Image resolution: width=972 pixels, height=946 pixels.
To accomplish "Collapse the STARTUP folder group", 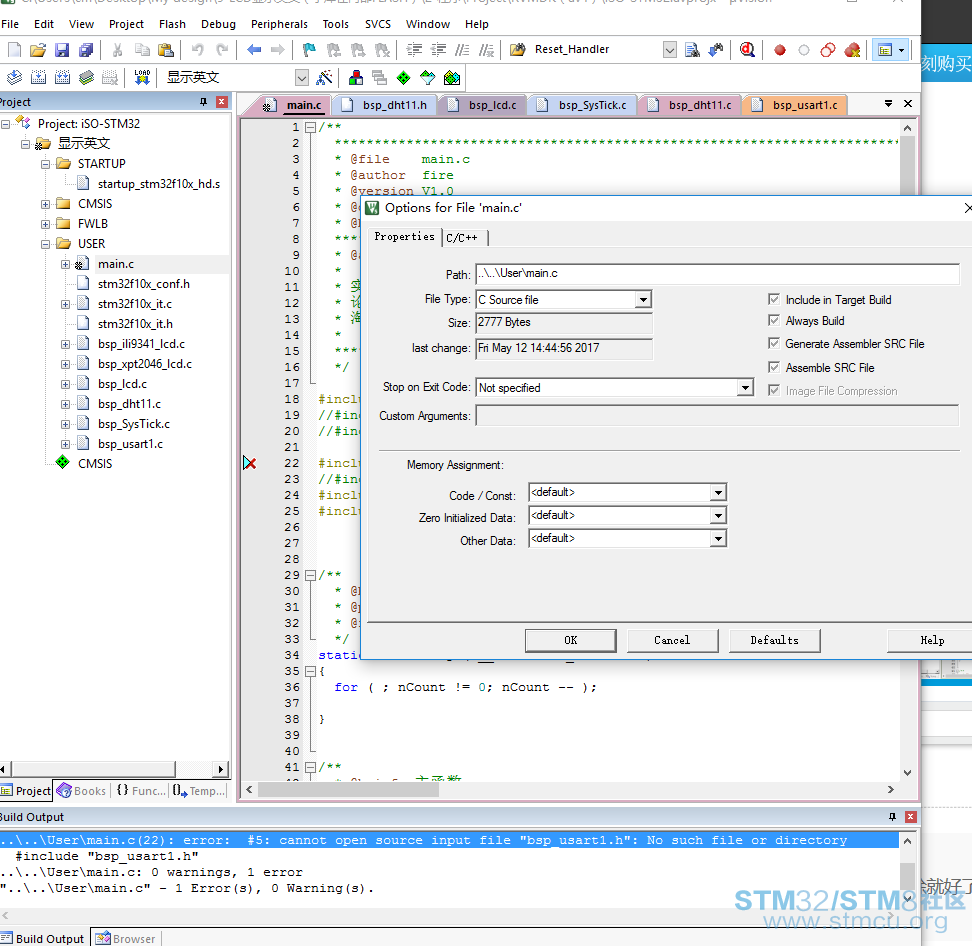I will [x=45, y=164].
